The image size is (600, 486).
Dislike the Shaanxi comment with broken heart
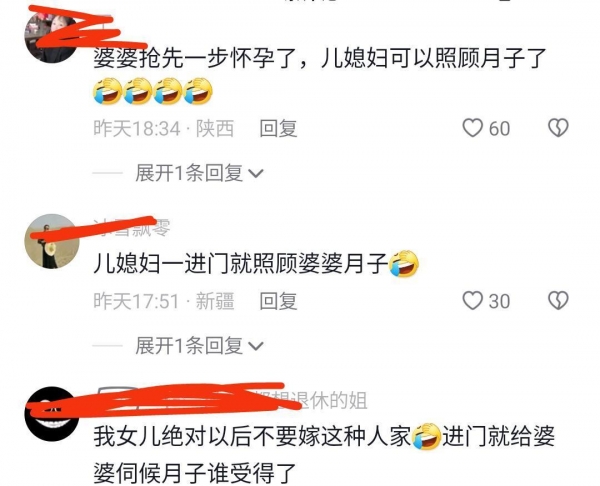pyautogui.click(x=558, y=128)
